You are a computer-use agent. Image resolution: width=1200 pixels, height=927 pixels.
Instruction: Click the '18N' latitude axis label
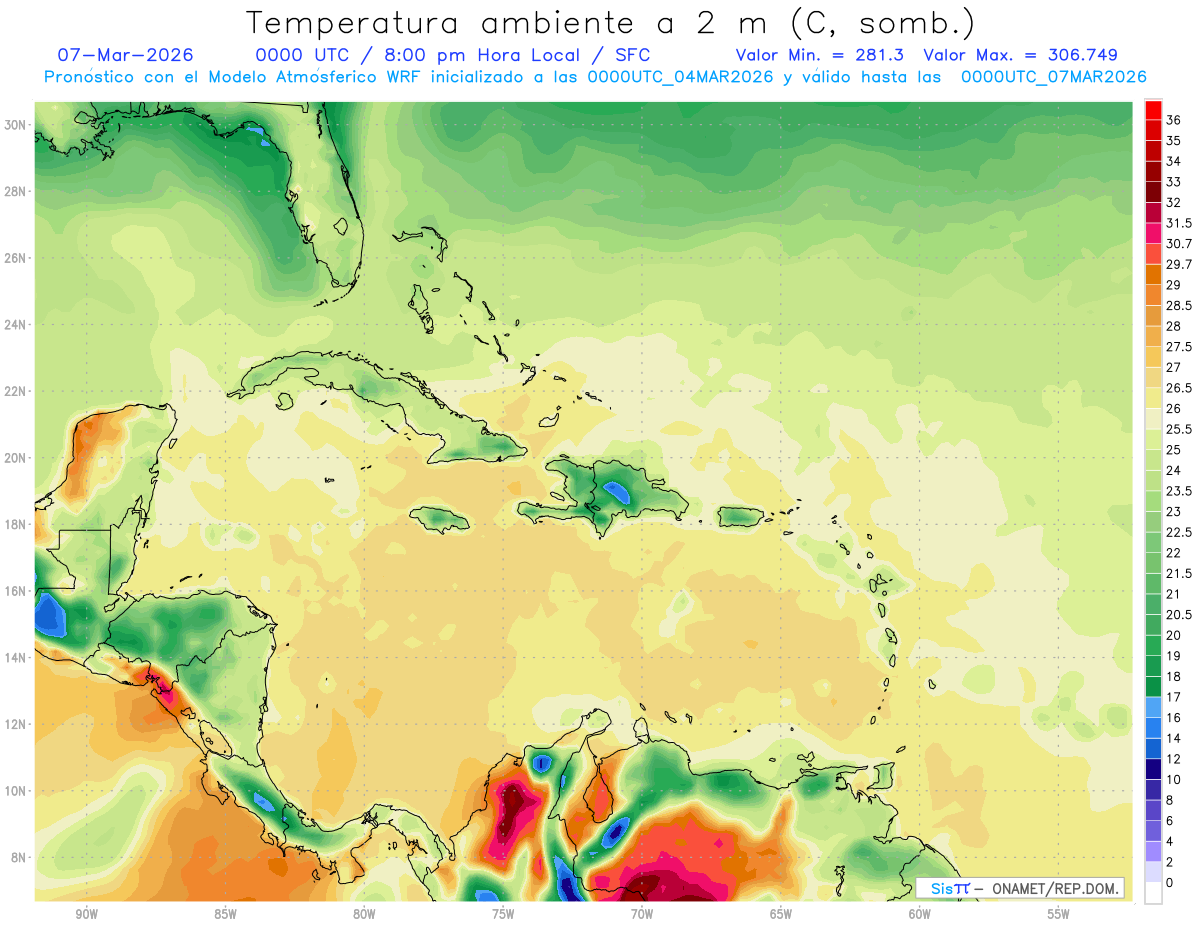(x=15, y=525)
